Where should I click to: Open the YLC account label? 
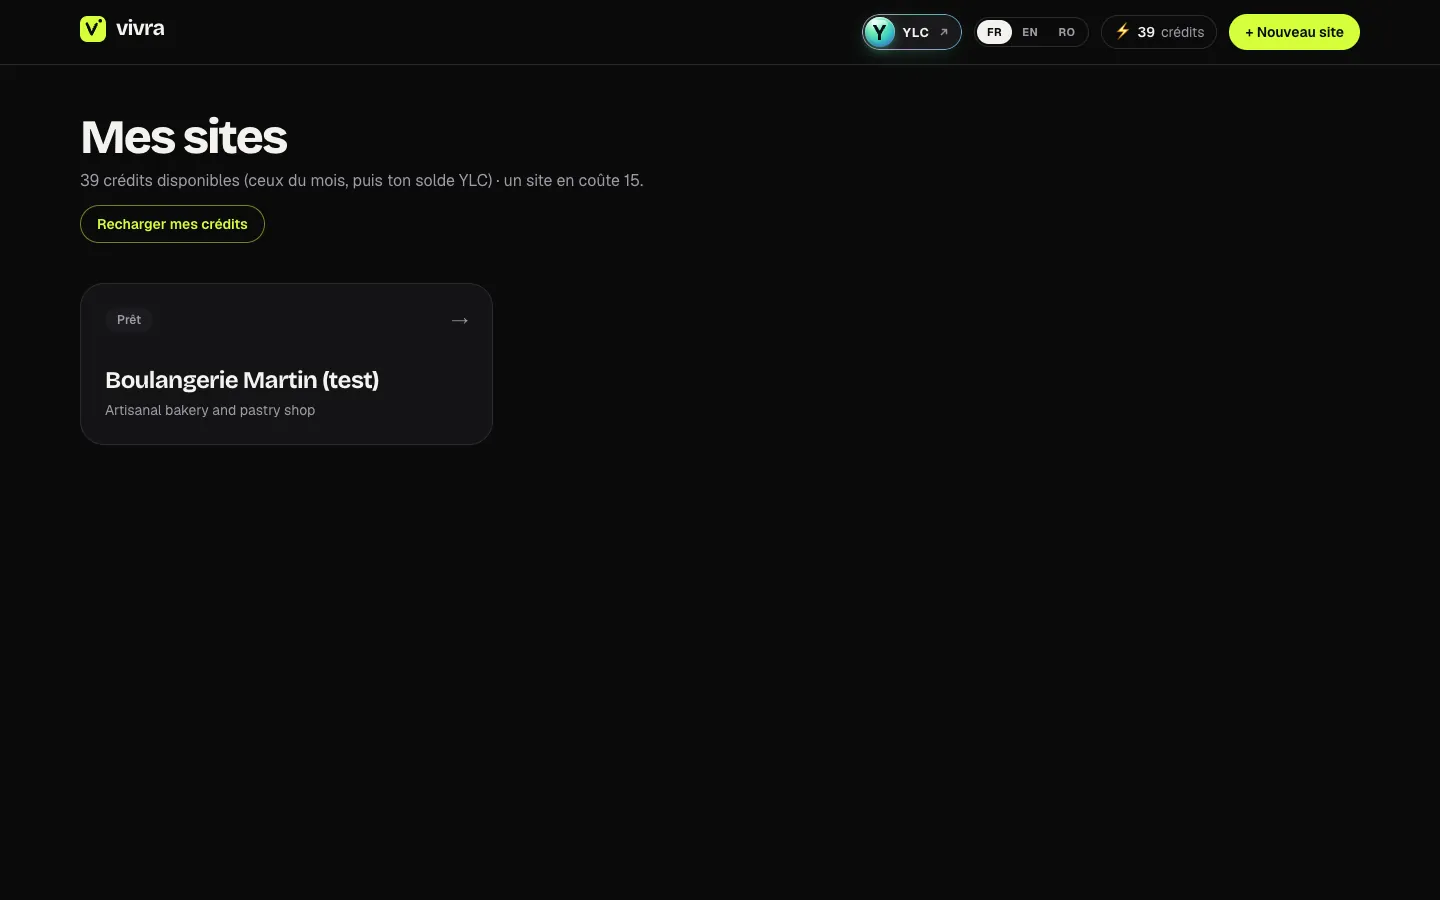[915, 32]
